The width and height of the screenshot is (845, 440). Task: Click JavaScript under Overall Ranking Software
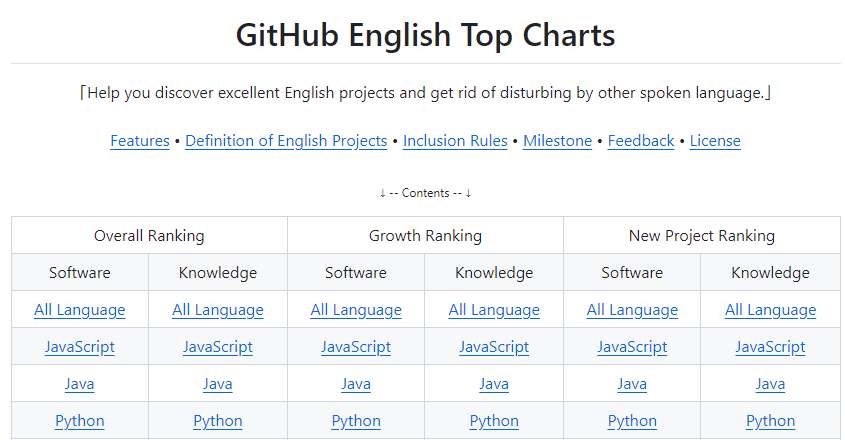pyautogui.click(x=80, y=347)
